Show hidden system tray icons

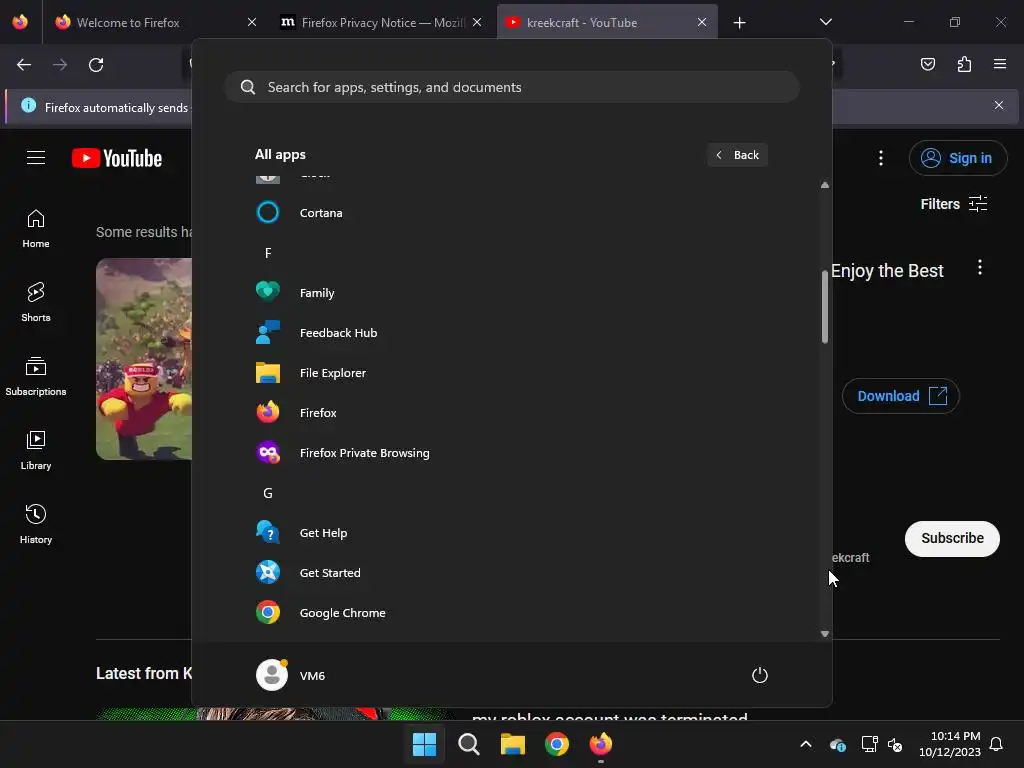tap(806, 744)
